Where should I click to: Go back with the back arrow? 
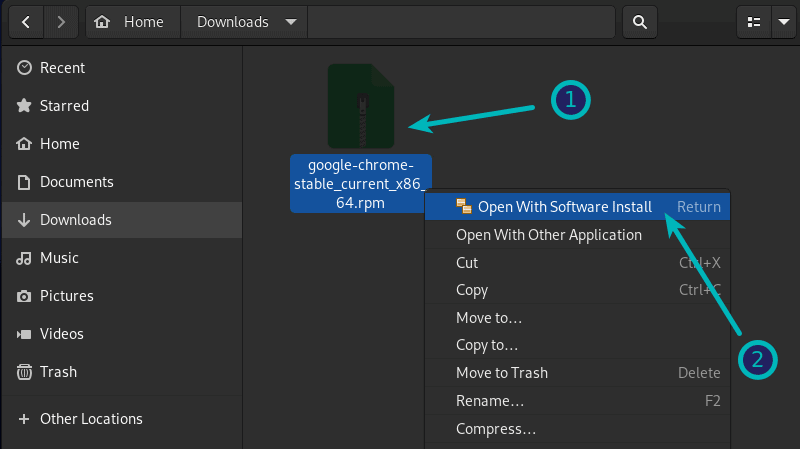click(26, 21)
